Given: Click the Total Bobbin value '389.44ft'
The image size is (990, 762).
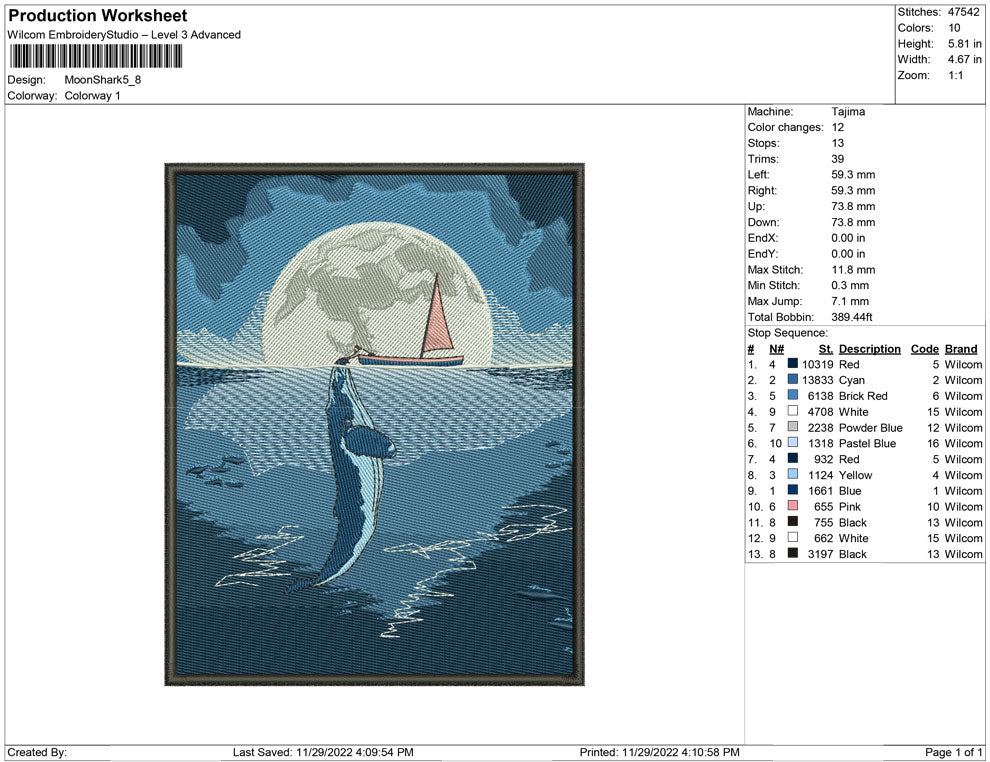Looking at the screenshot, I should (x=852, y=317).
